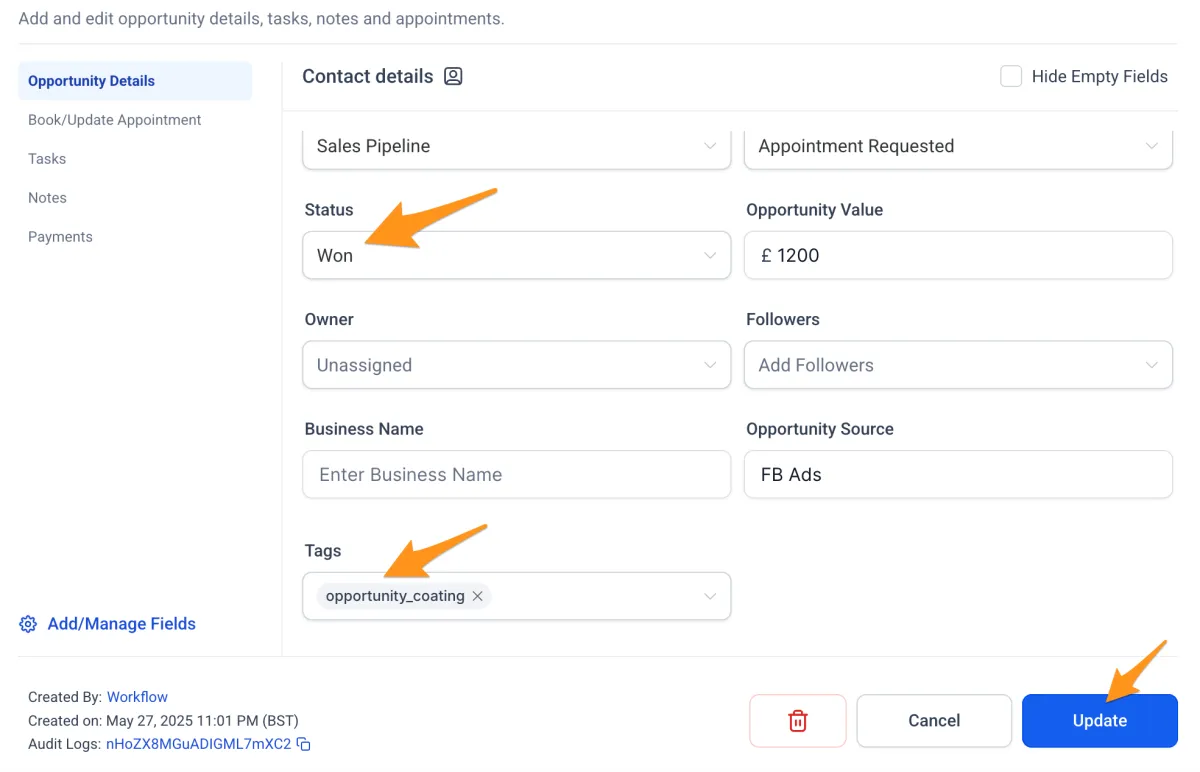
Task: Go to the Notes section
Action: coord(48,198)
